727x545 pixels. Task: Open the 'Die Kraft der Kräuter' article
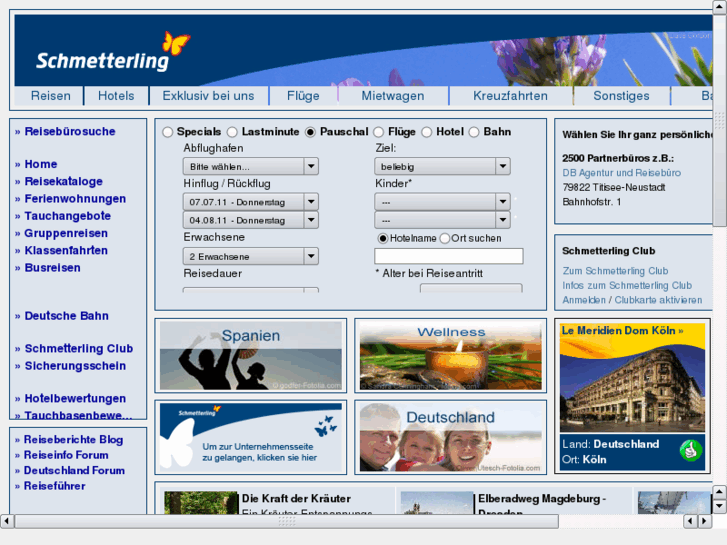pyautogui.click(x=296, y=499)
